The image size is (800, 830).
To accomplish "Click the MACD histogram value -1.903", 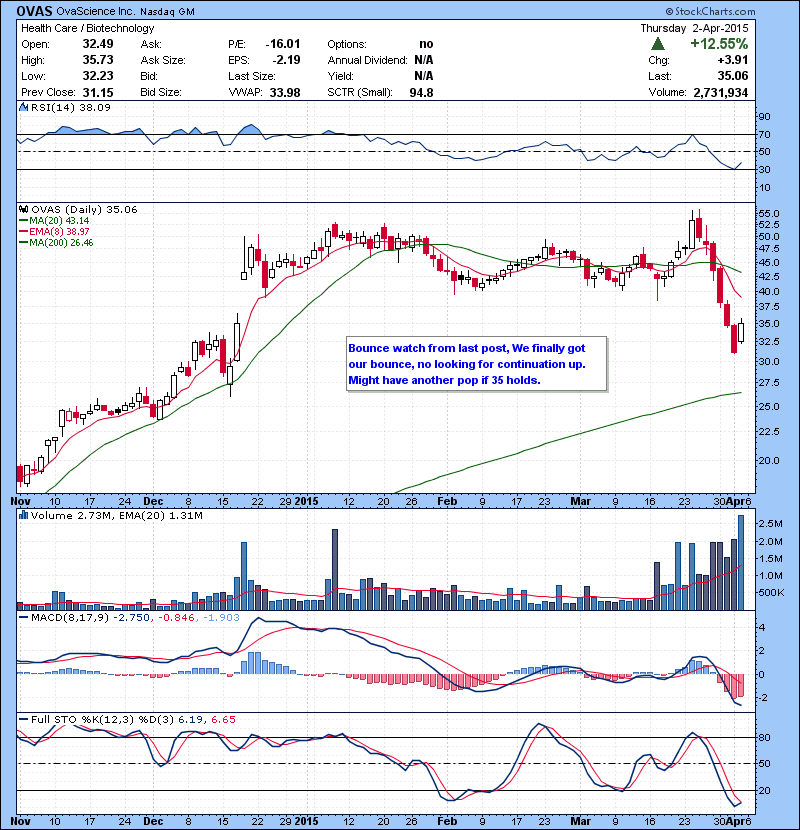I will [x=221, y=617].
